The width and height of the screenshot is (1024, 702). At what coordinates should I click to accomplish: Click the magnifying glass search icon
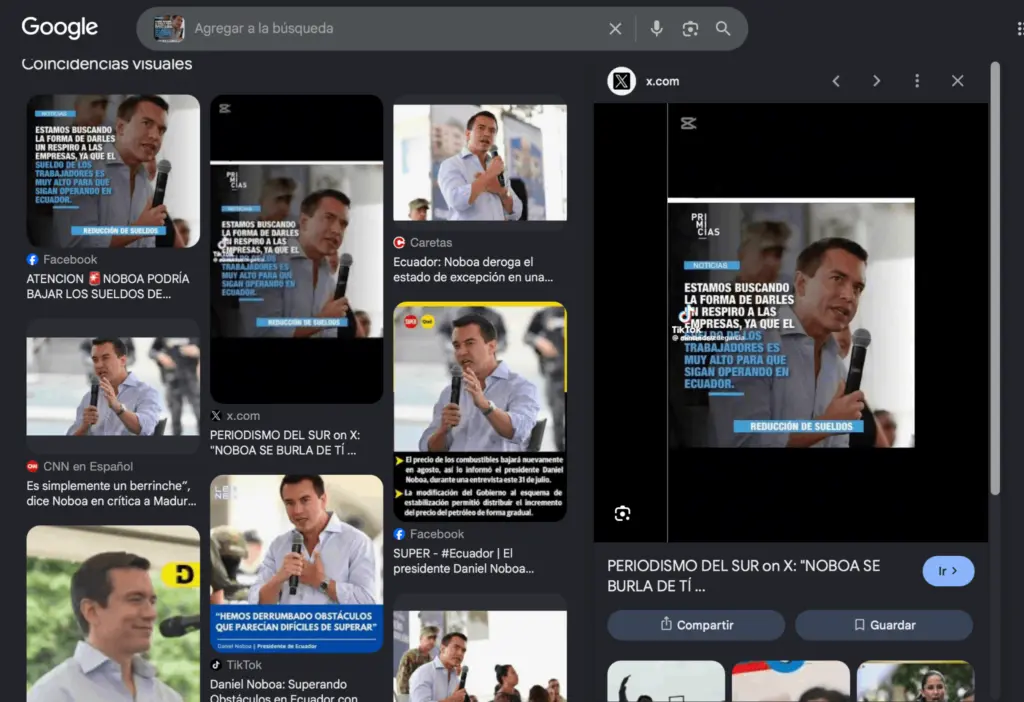tap(723, 29)
